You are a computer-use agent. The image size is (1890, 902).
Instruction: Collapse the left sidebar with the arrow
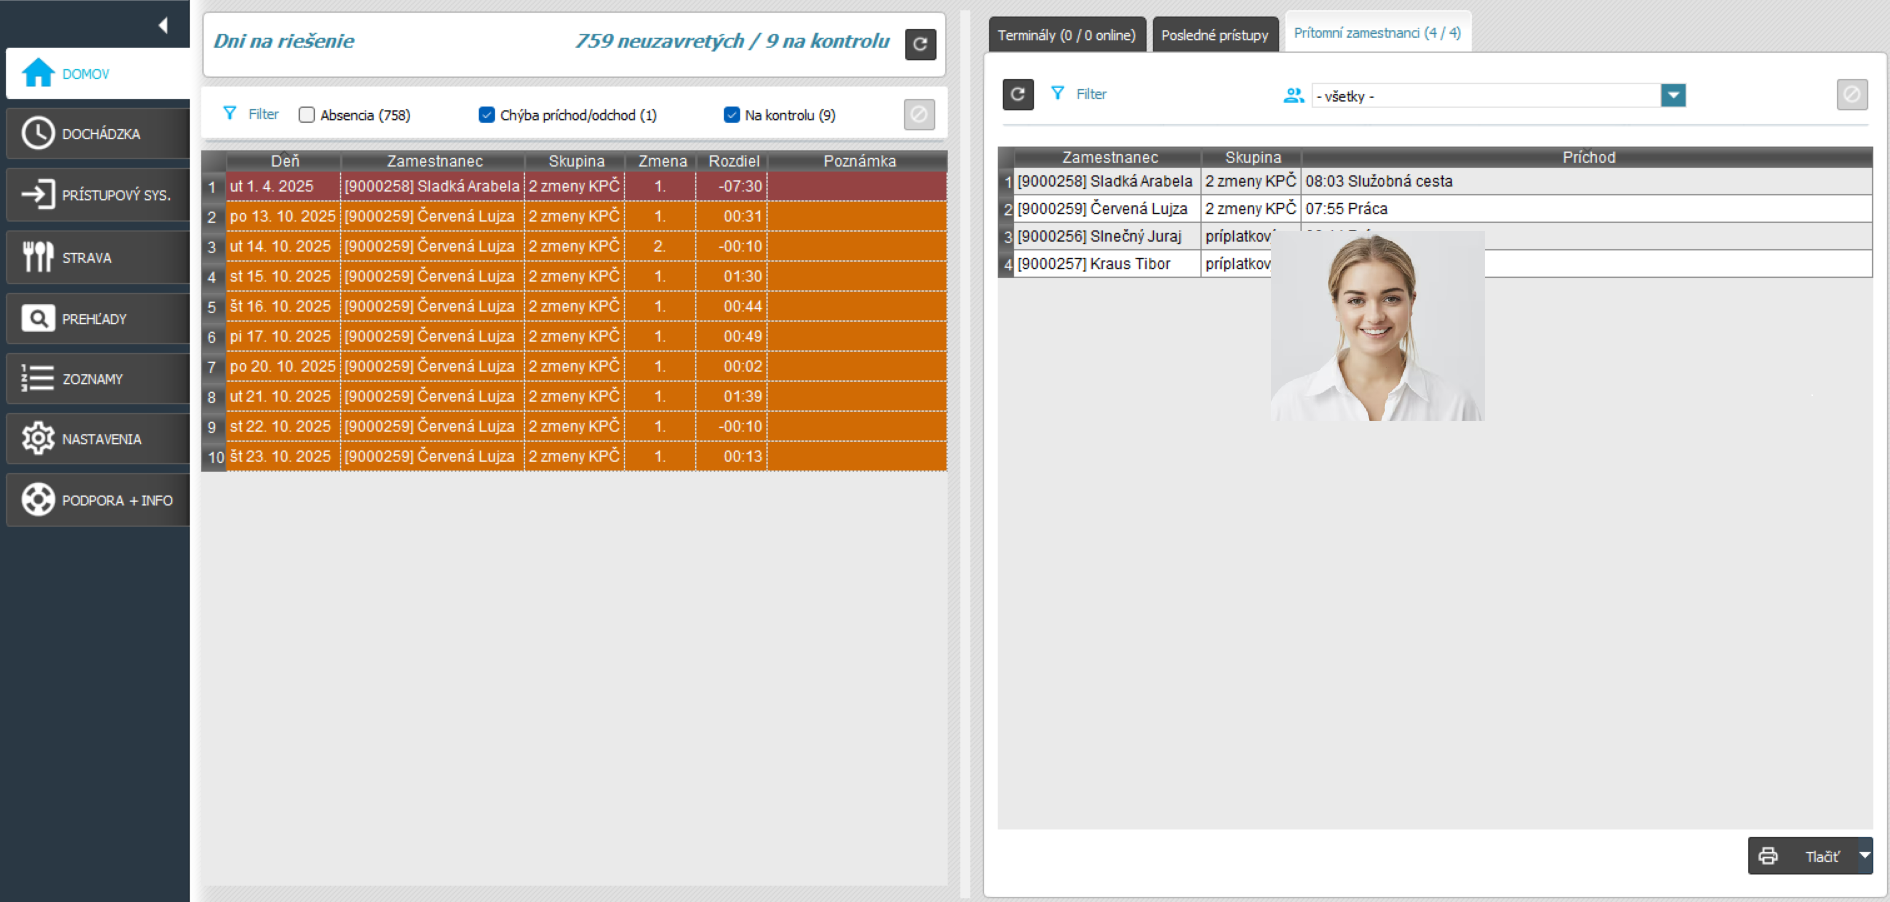point(163,25)
